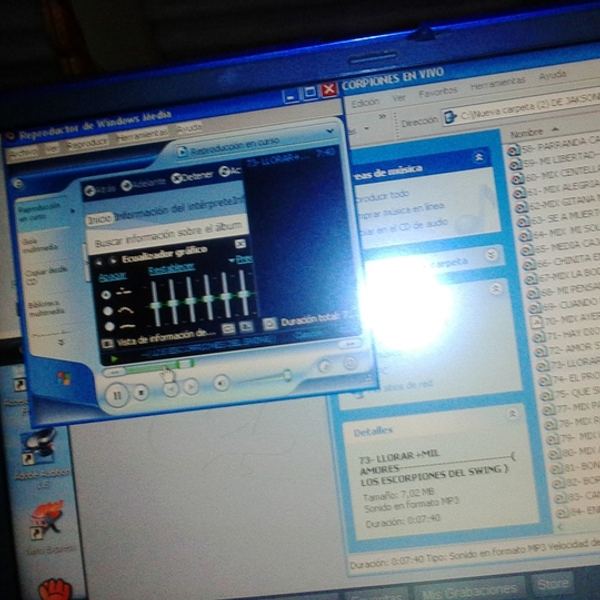The height and width of the screenshot is (600, 600).
Task: Click Copiar en el CD de audio link
Action: tap(404, 227)
